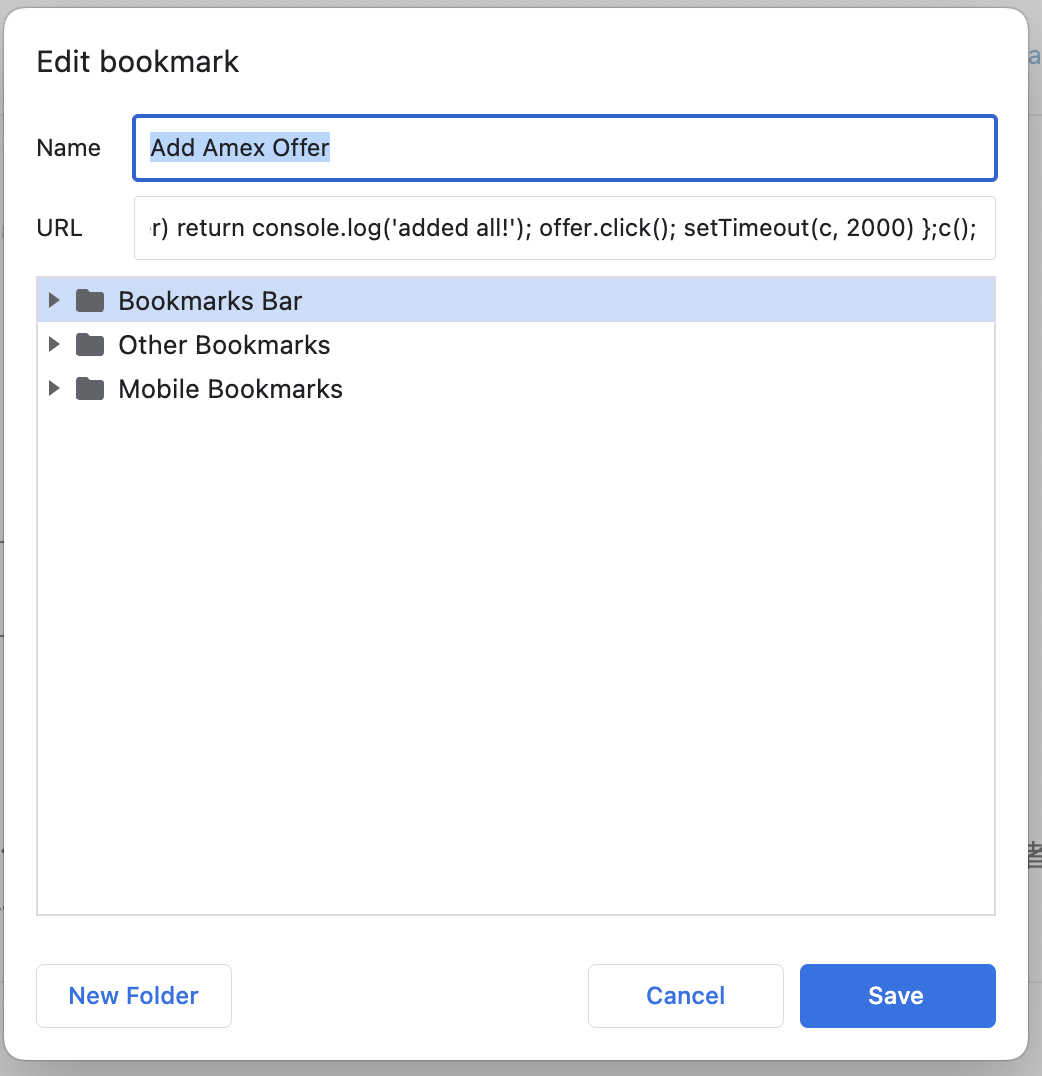Focus the bookmark Name text field

tap(565, 148)
